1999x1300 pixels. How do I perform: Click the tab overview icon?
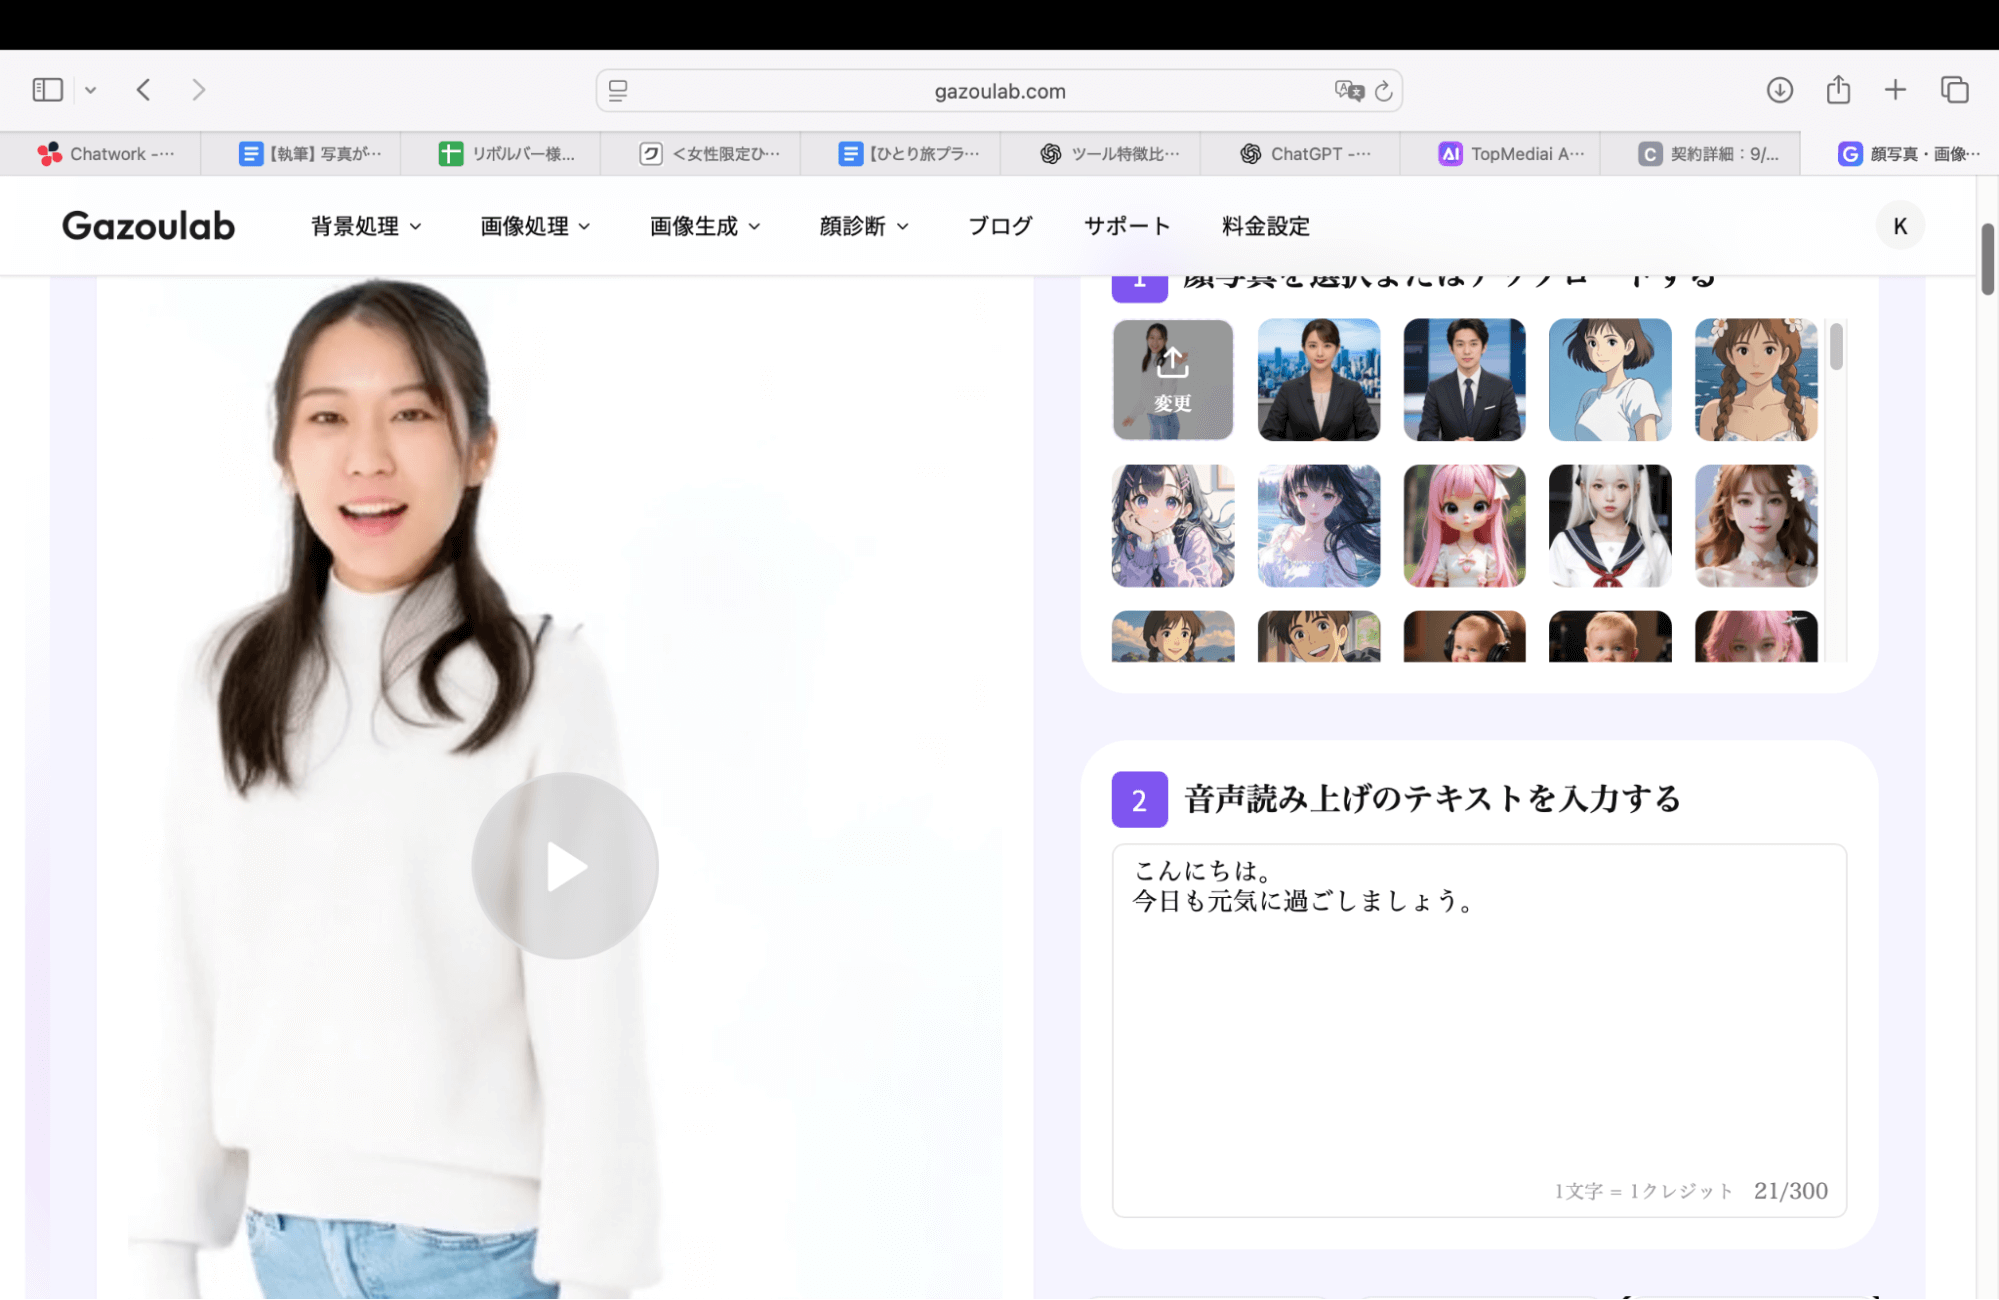pos(1954,89)
